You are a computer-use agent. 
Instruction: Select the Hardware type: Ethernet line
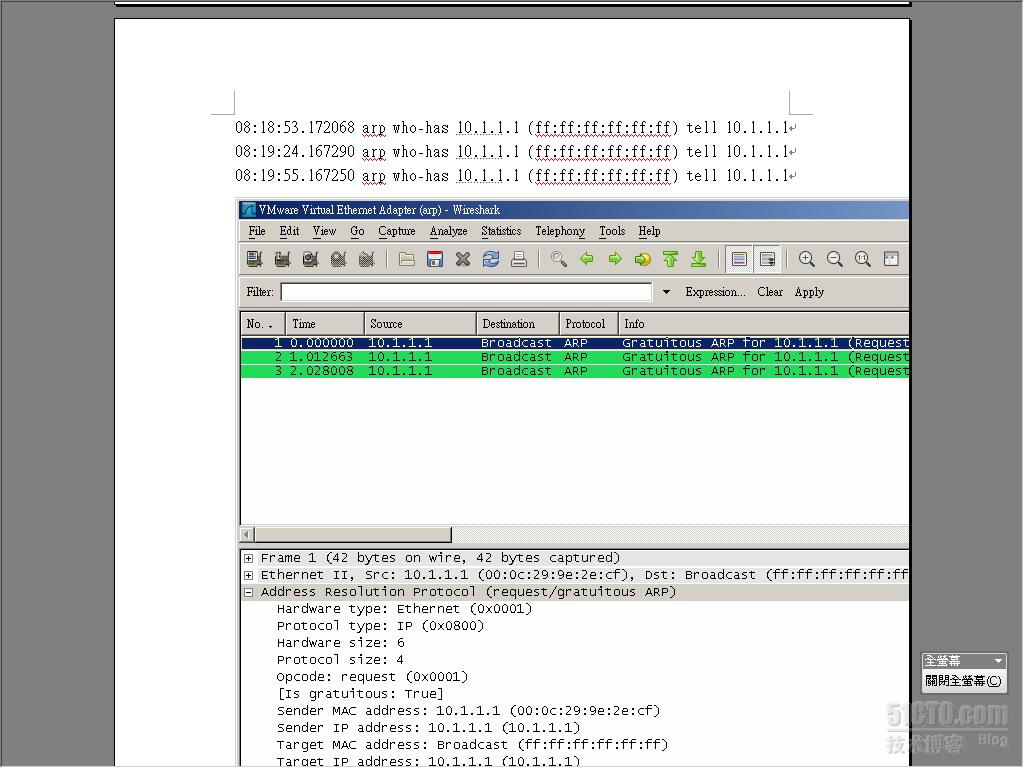click(404, 609)
